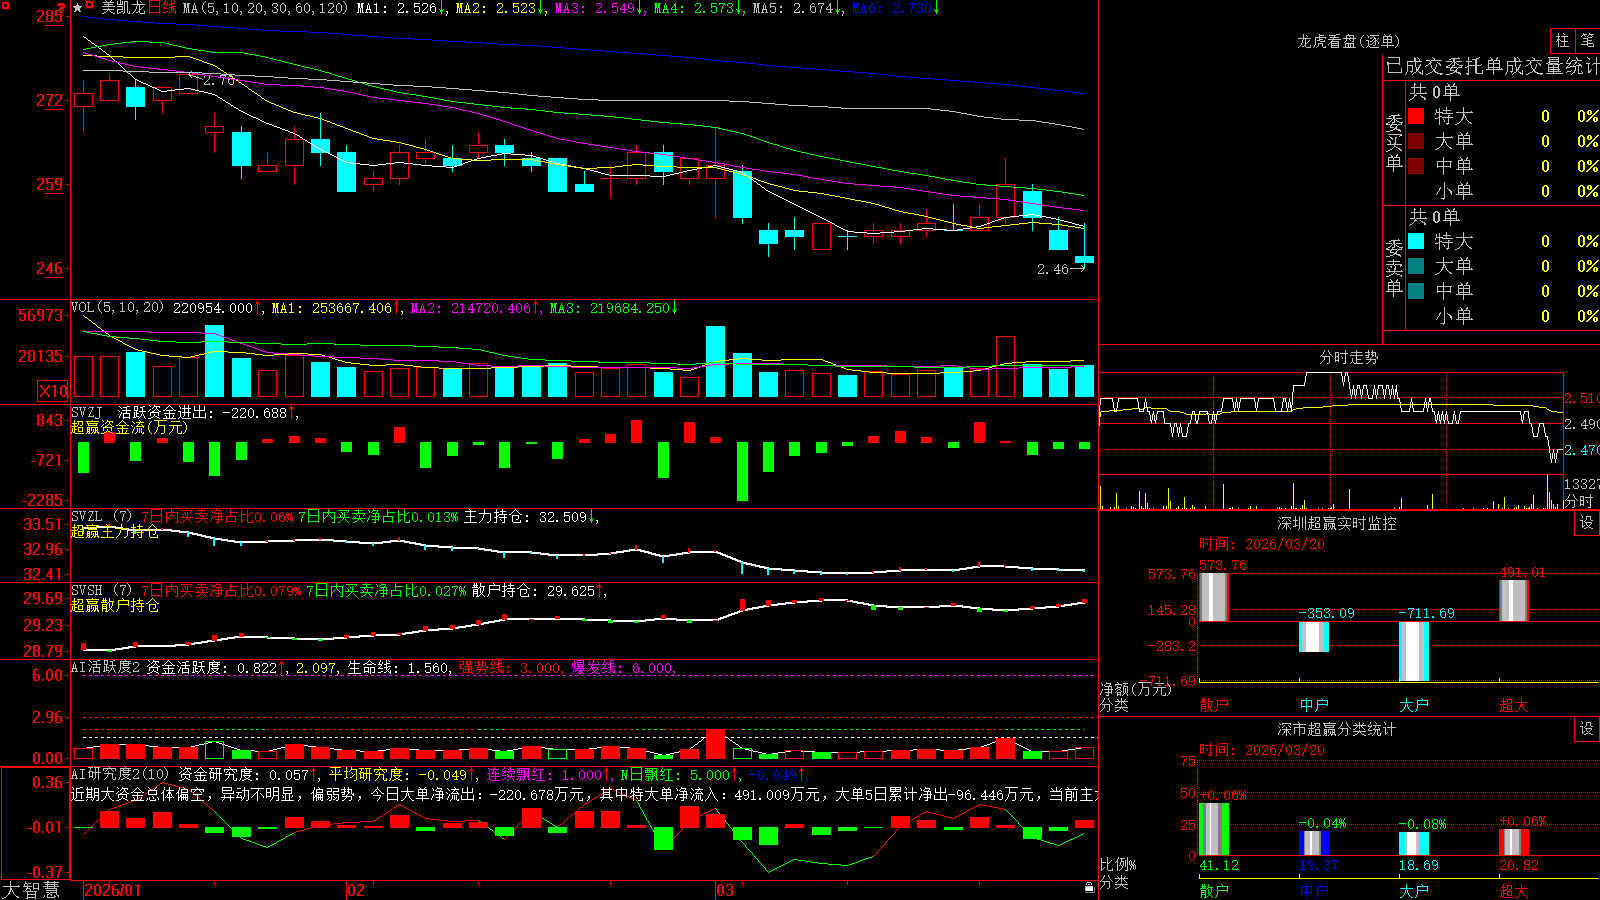Image resolution: width=1600 pixels, height=900 pixels.
Task: Click the 龙虎看盘(逐单) panel title
Action: 1348,41
